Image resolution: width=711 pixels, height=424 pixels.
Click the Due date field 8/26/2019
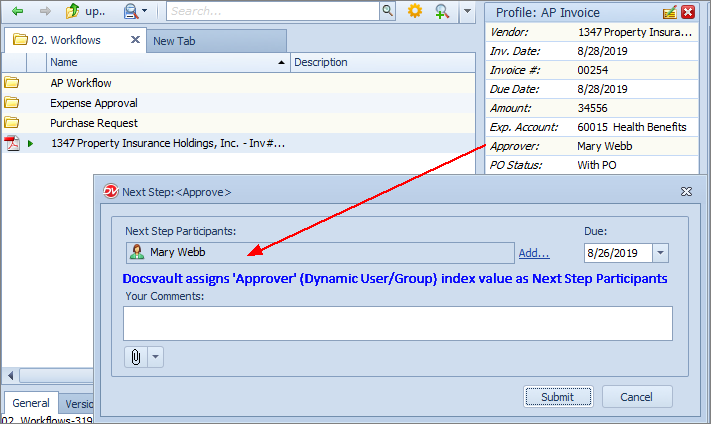(x=618, y=253)
